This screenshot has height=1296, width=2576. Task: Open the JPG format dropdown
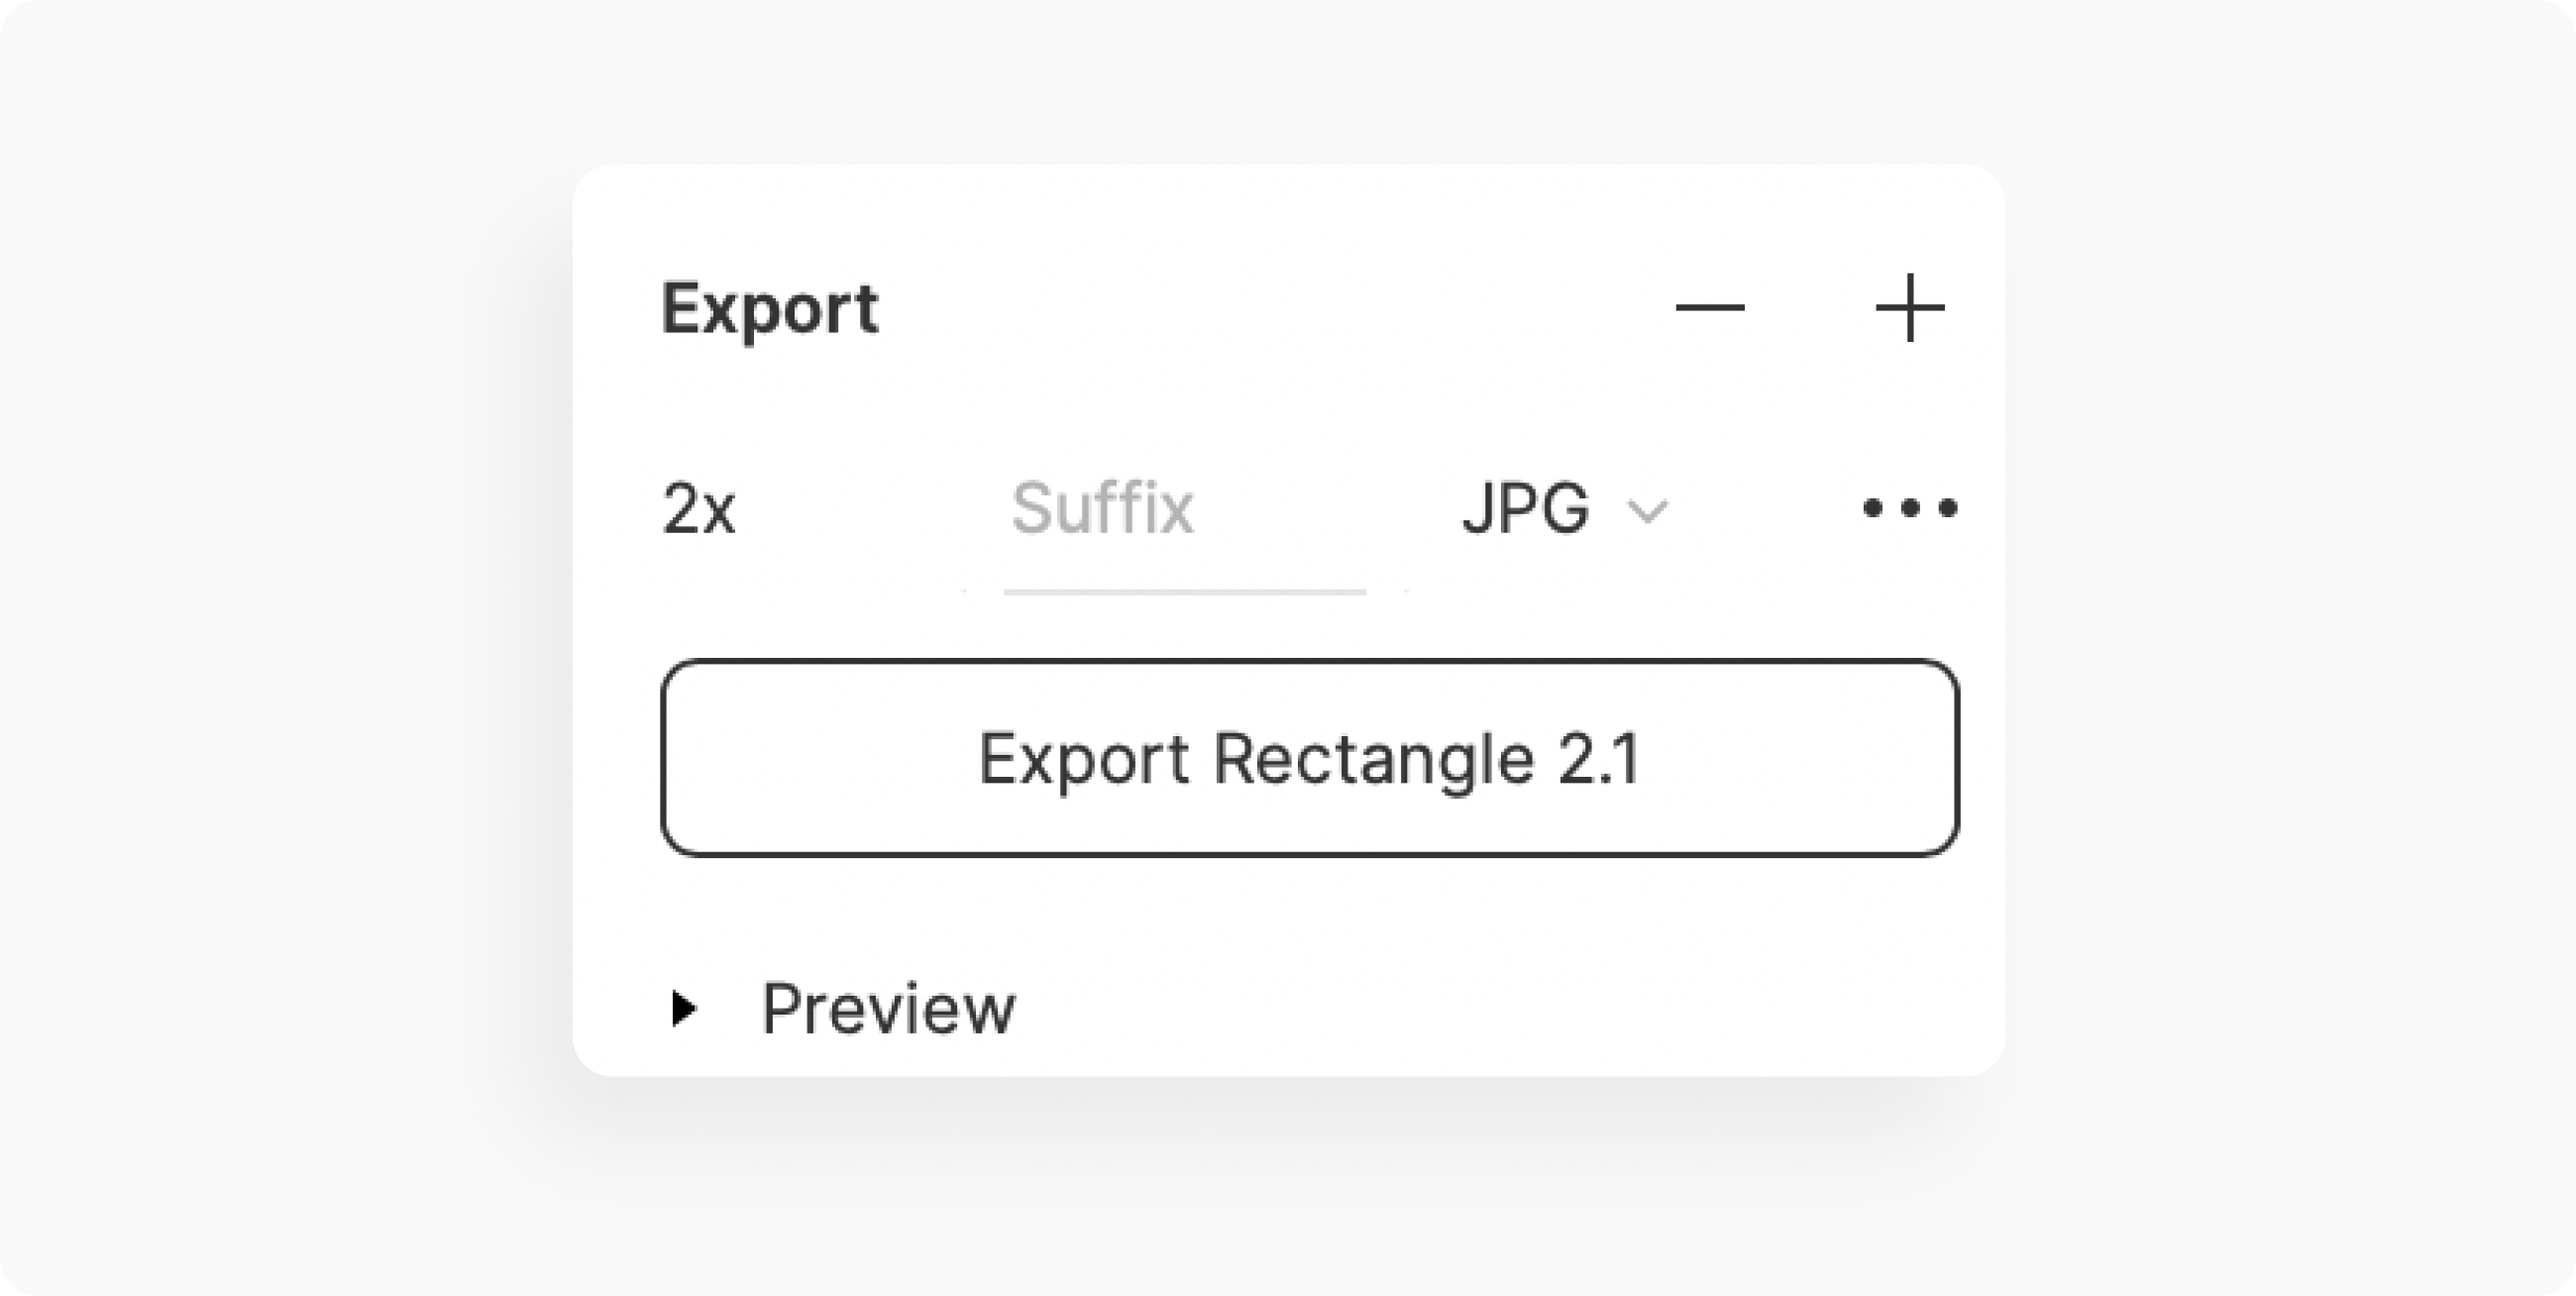(x=1565, y=508)
